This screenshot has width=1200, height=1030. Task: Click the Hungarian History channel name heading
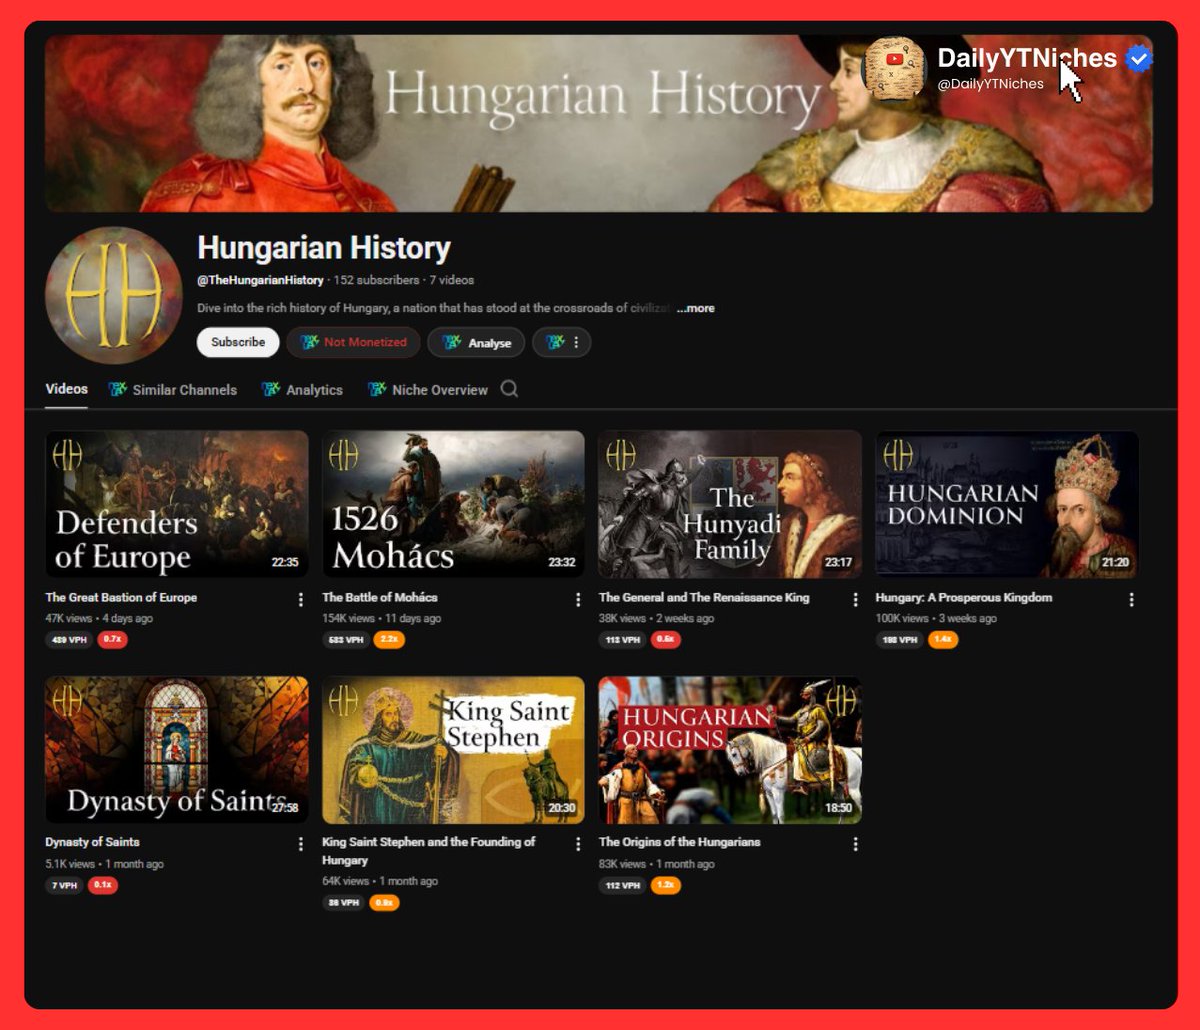click(324, 248)
